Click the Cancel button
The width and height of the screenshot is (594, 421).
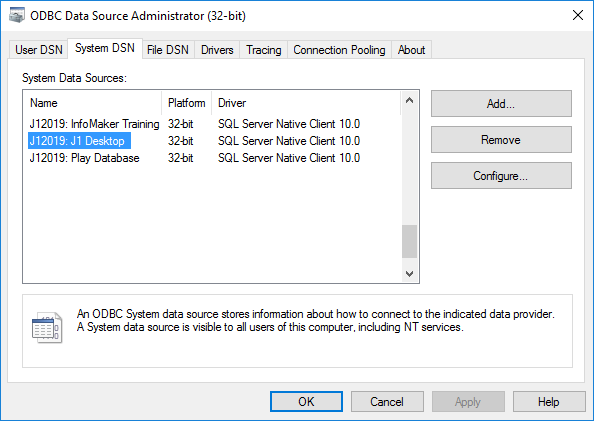pos(387,402)
